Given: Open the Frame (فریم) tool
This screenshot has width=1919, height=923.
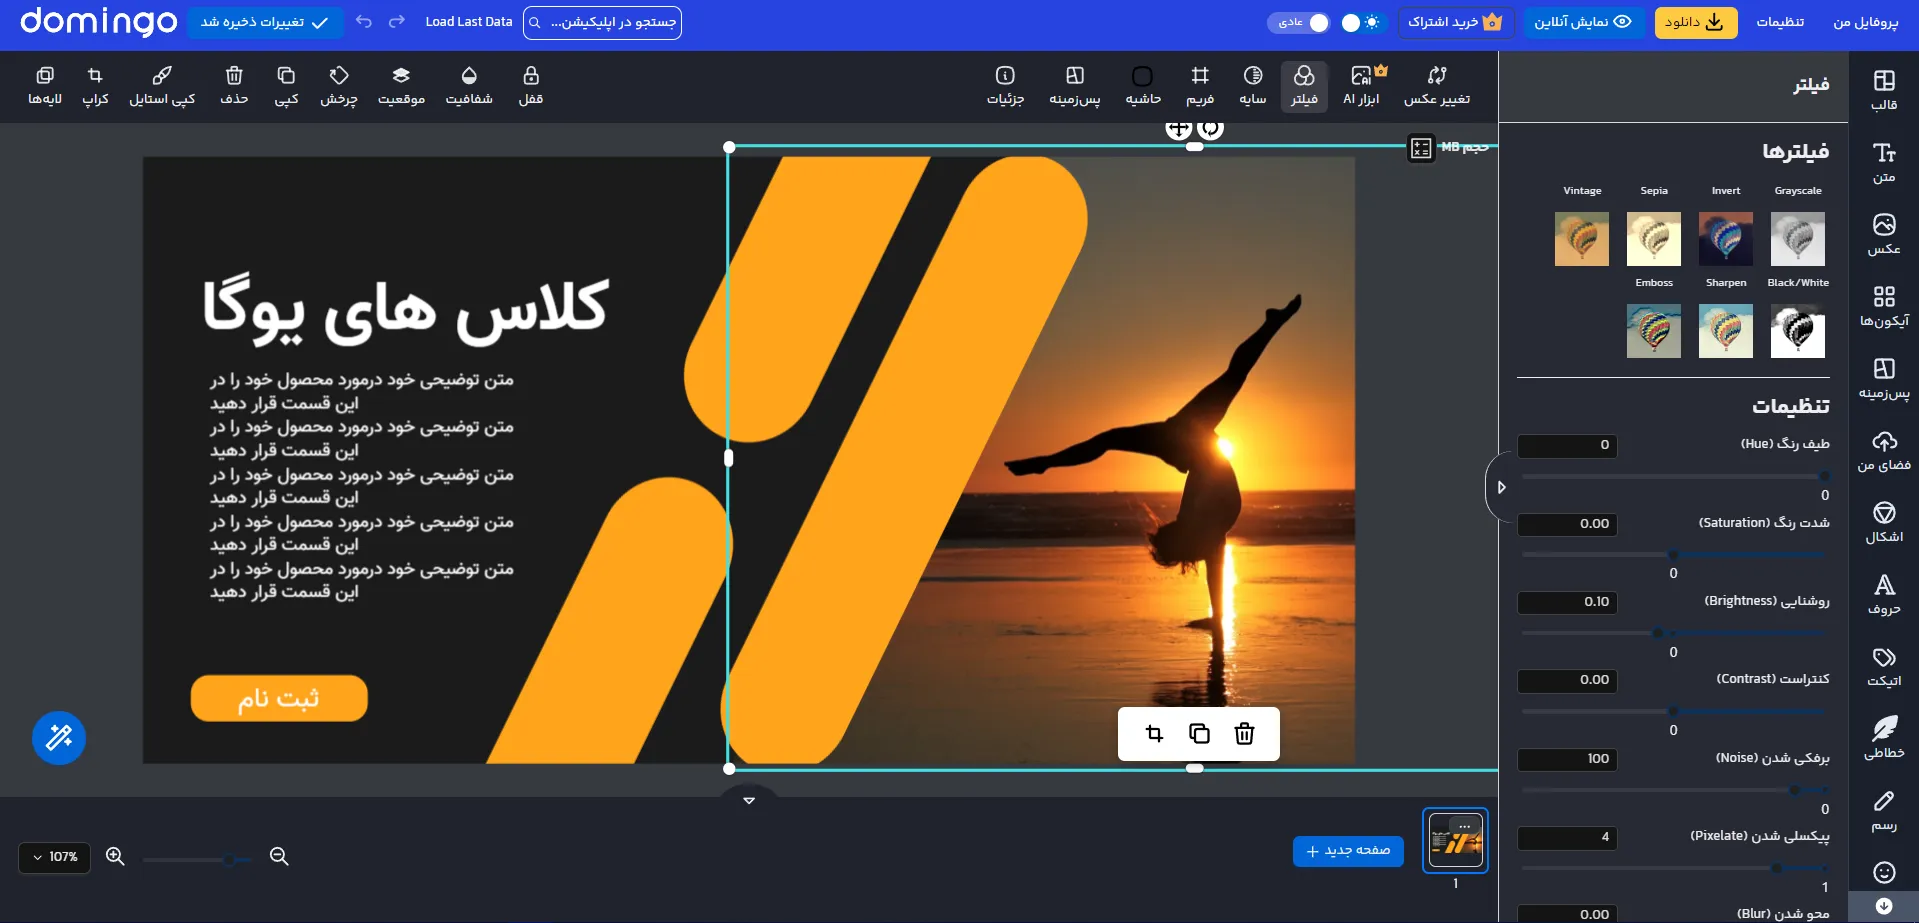Looking at the screenshot, I should 1200,86.
